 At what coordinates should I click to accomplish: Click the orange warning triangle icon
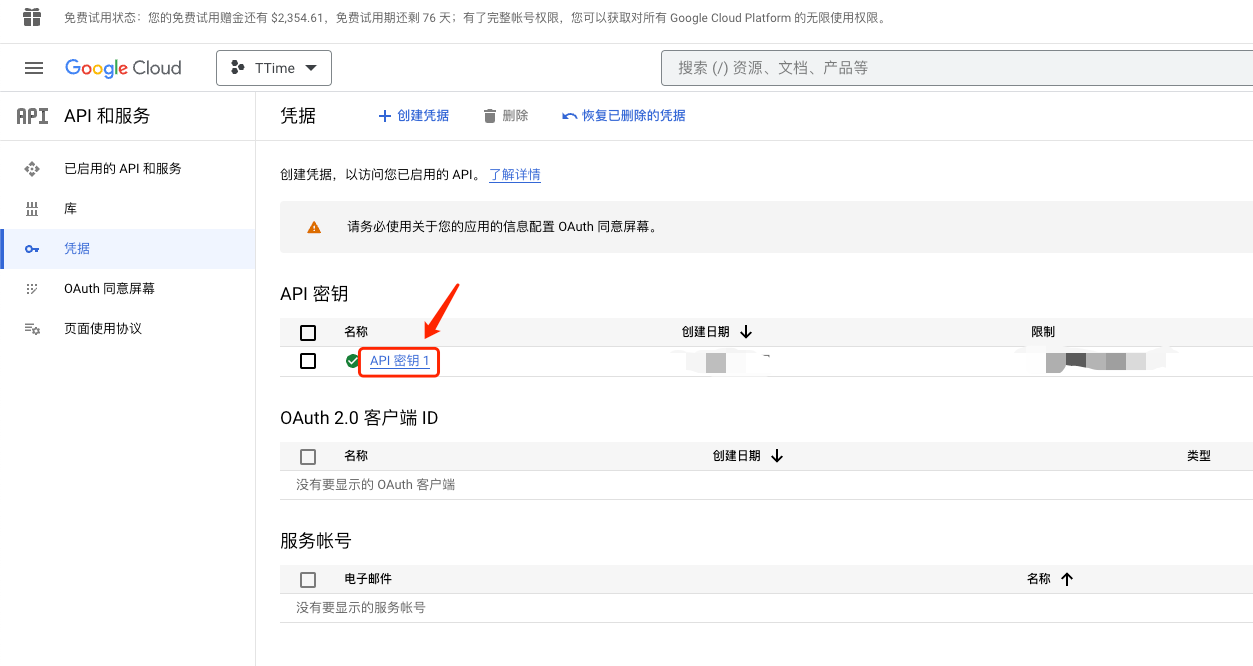click(x=314, y=227)
